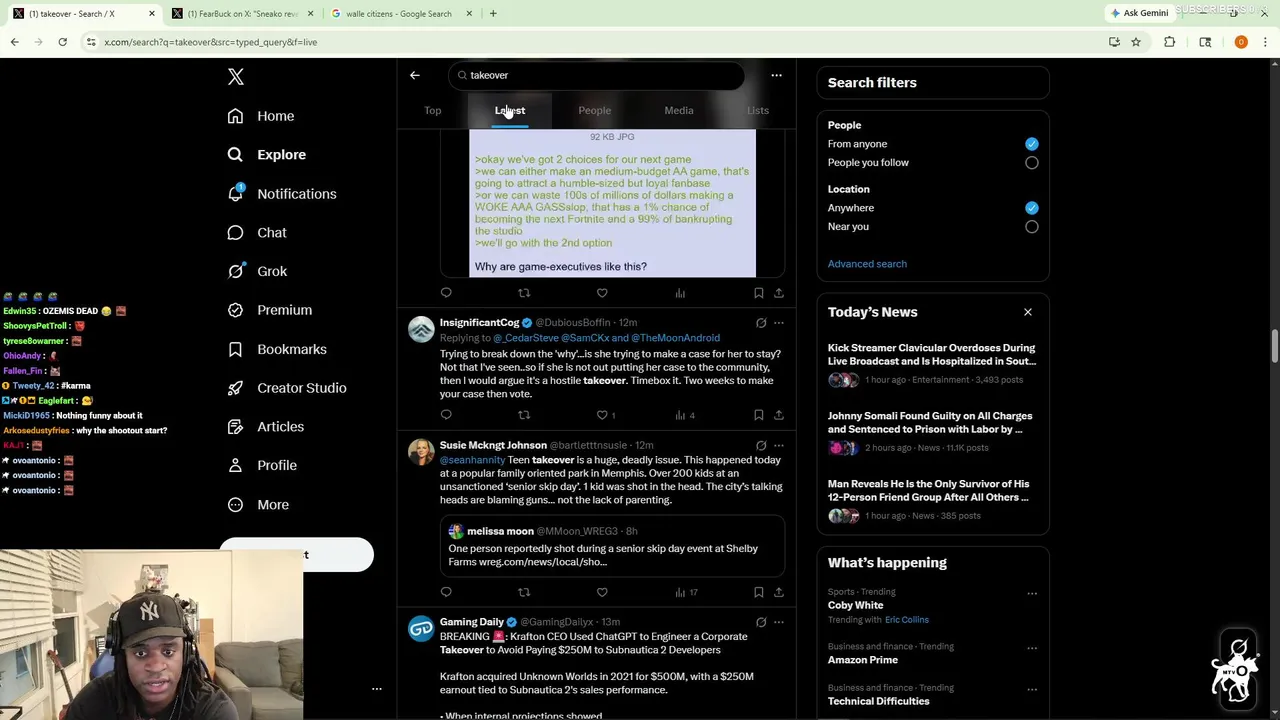The image size is (1280, 720).
Task: Open search options three-dot menu
Action: coord(776,75)
